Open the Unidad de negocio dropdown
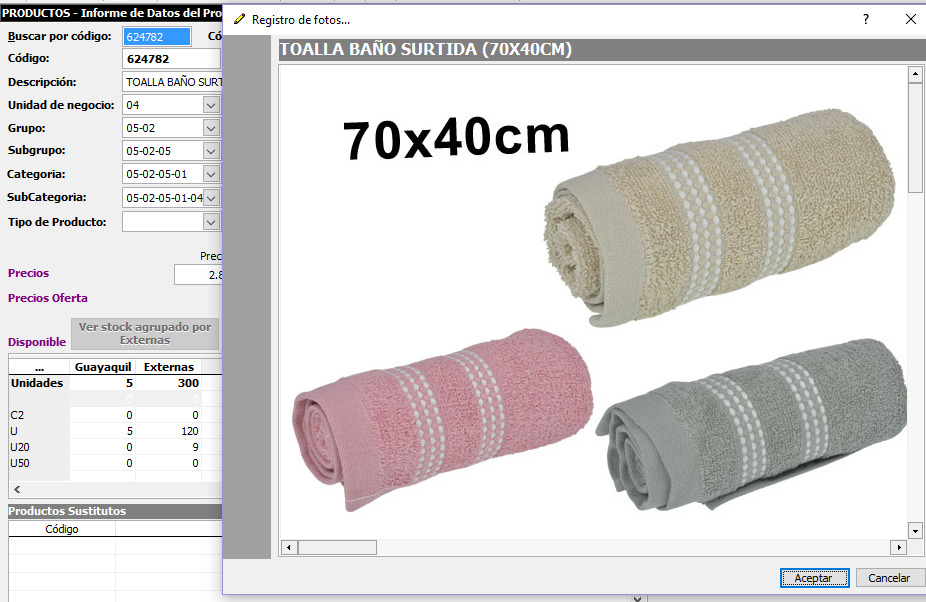The image size is (926, 602). click(x=210, y=105)
